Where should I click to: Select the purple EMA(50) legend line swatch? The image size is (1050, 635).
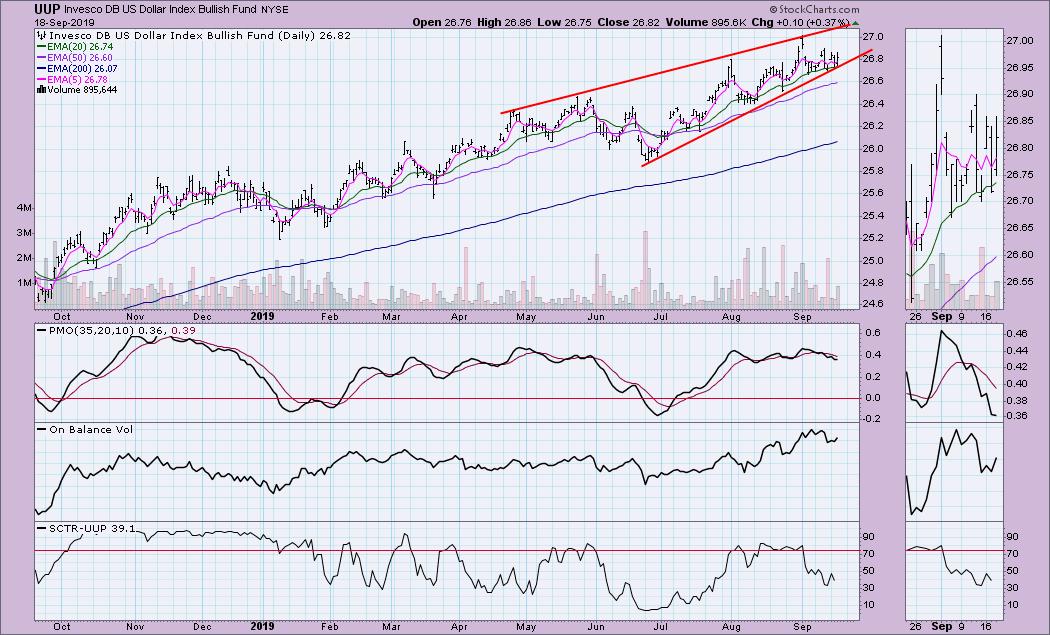point(42,58)
